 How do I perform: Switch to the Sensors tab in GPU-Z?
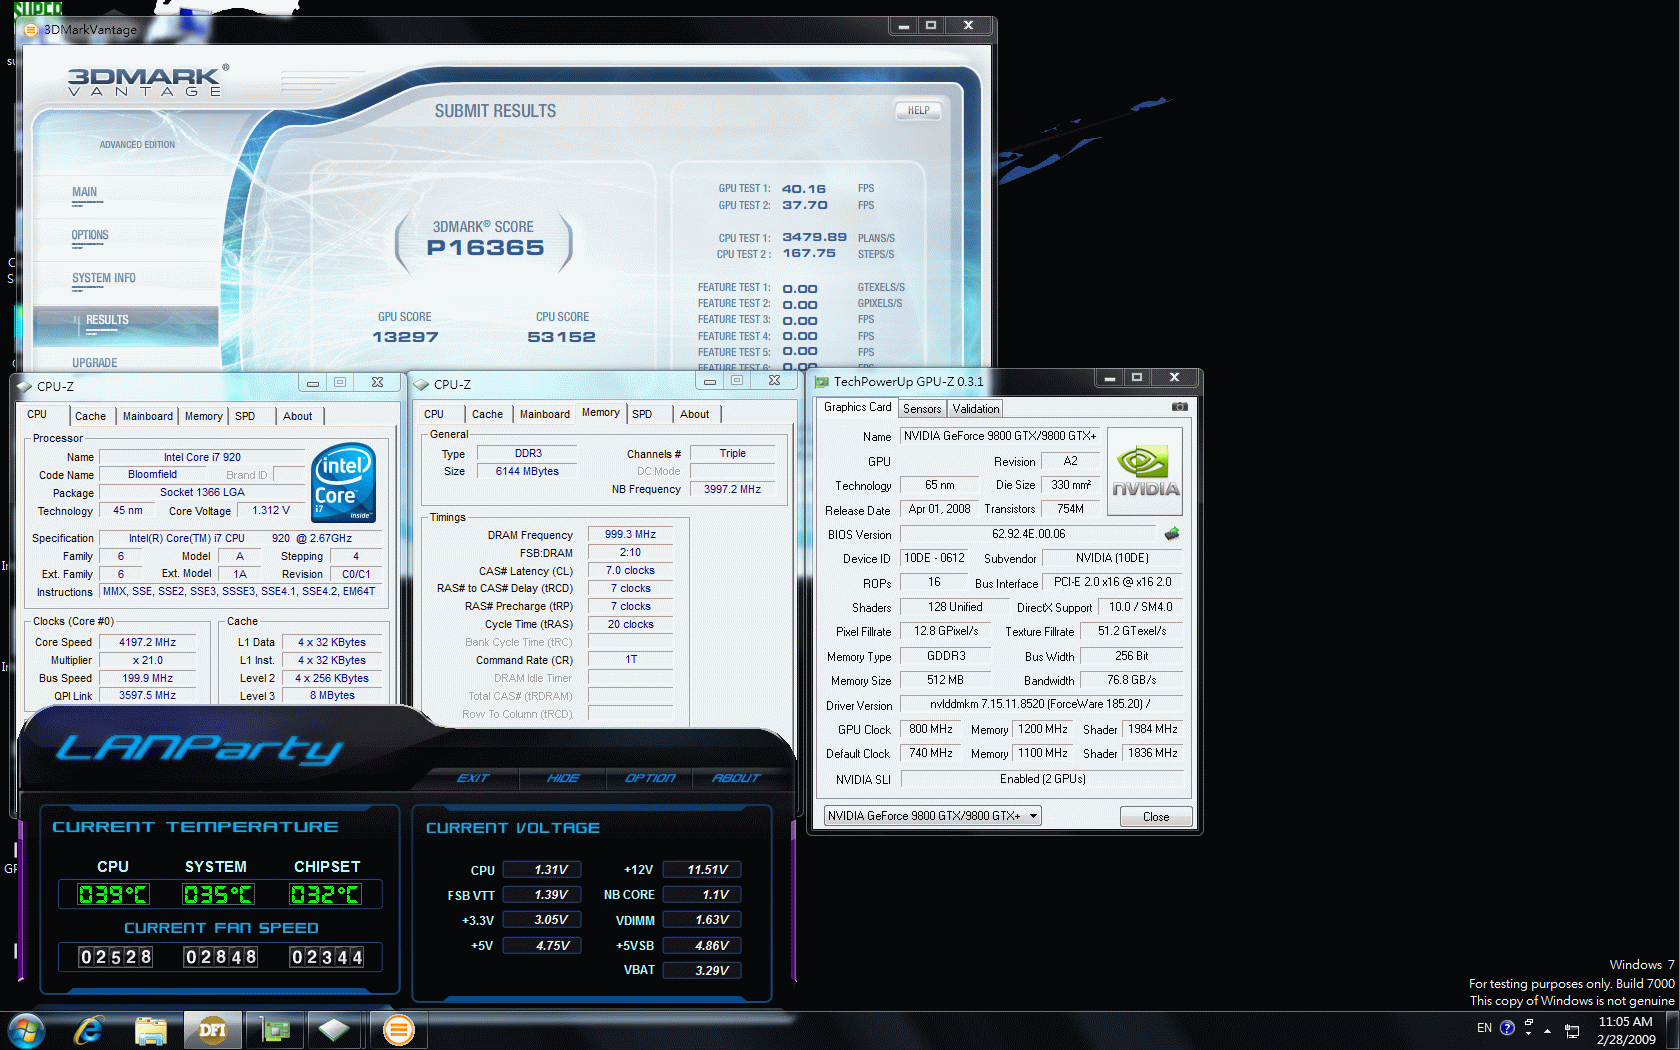pyautogui.click(x=922, y=409)
